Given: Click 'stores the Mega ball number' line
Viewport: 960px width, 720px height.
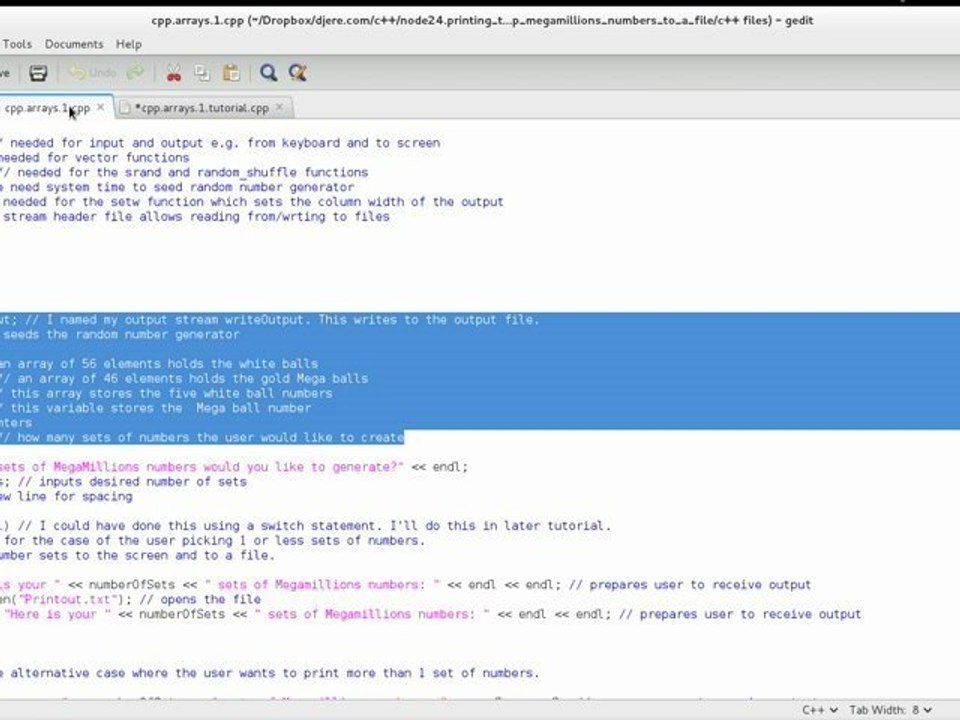Looking at the screenshot, I should (x=156, y=408).
